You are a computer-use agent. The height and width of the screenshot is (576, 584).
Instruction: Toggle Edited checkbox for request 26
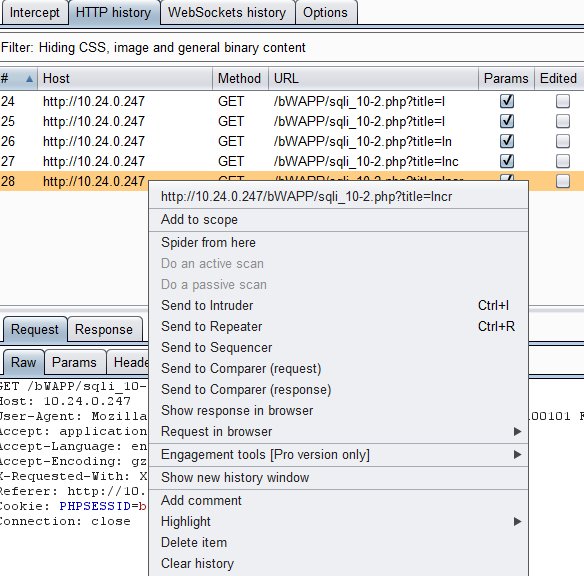tap(563, 141)
